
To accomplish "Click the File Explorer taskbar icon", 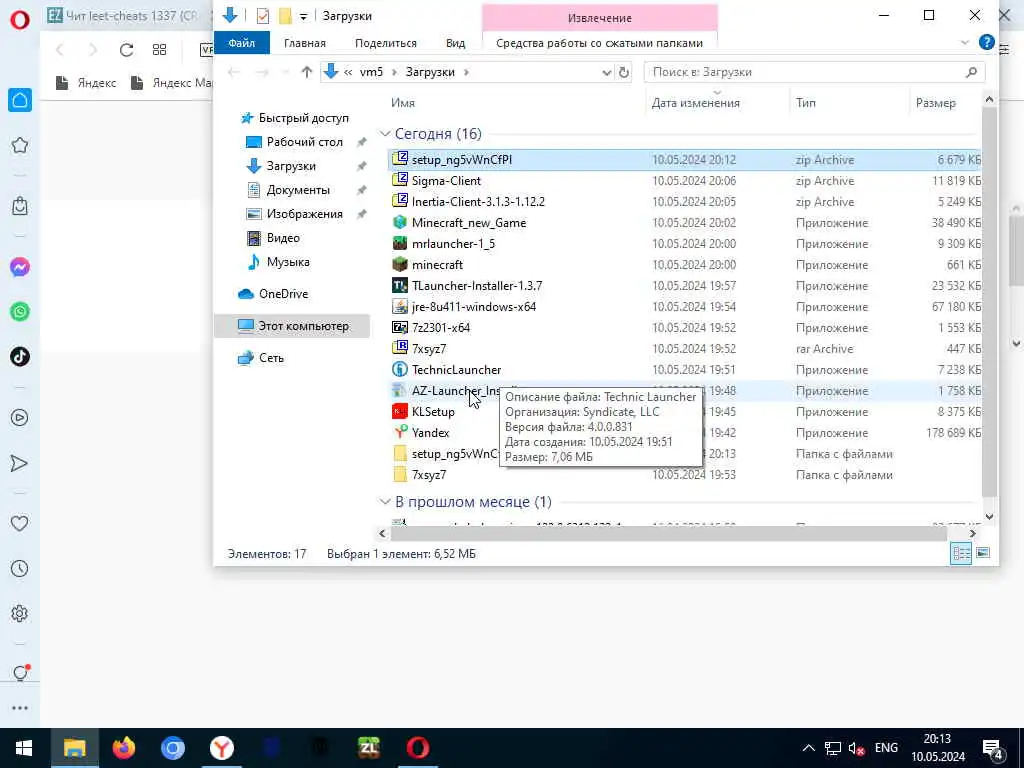I will click(74, 748).
